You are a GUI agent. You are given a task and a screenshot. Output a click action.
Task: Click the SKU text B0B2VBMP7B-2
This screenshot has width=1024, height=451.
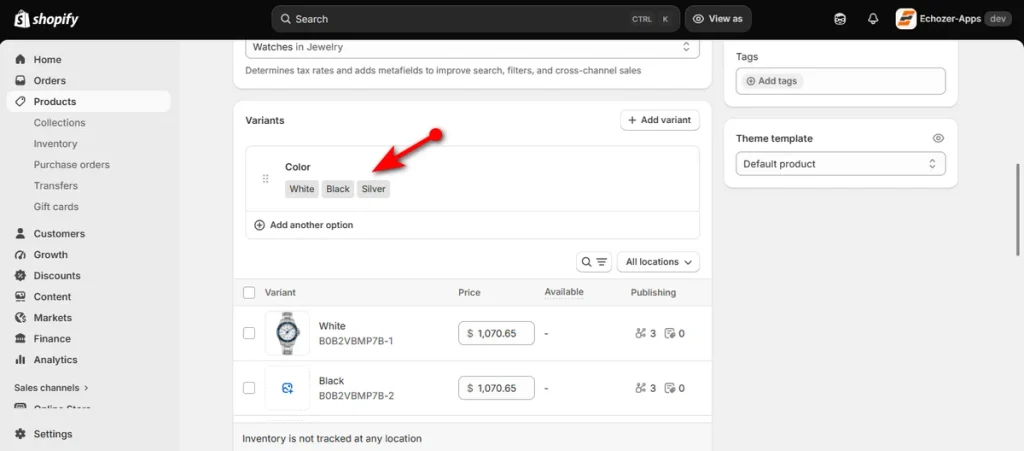tap(357, 396)
